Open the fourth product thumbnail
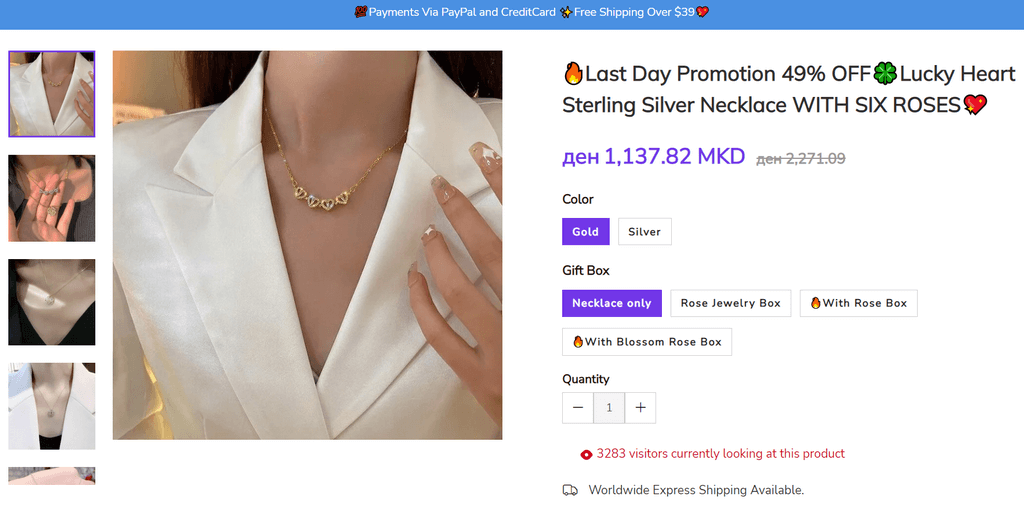This screenshot has height=506, width=1024. [52, 406]
